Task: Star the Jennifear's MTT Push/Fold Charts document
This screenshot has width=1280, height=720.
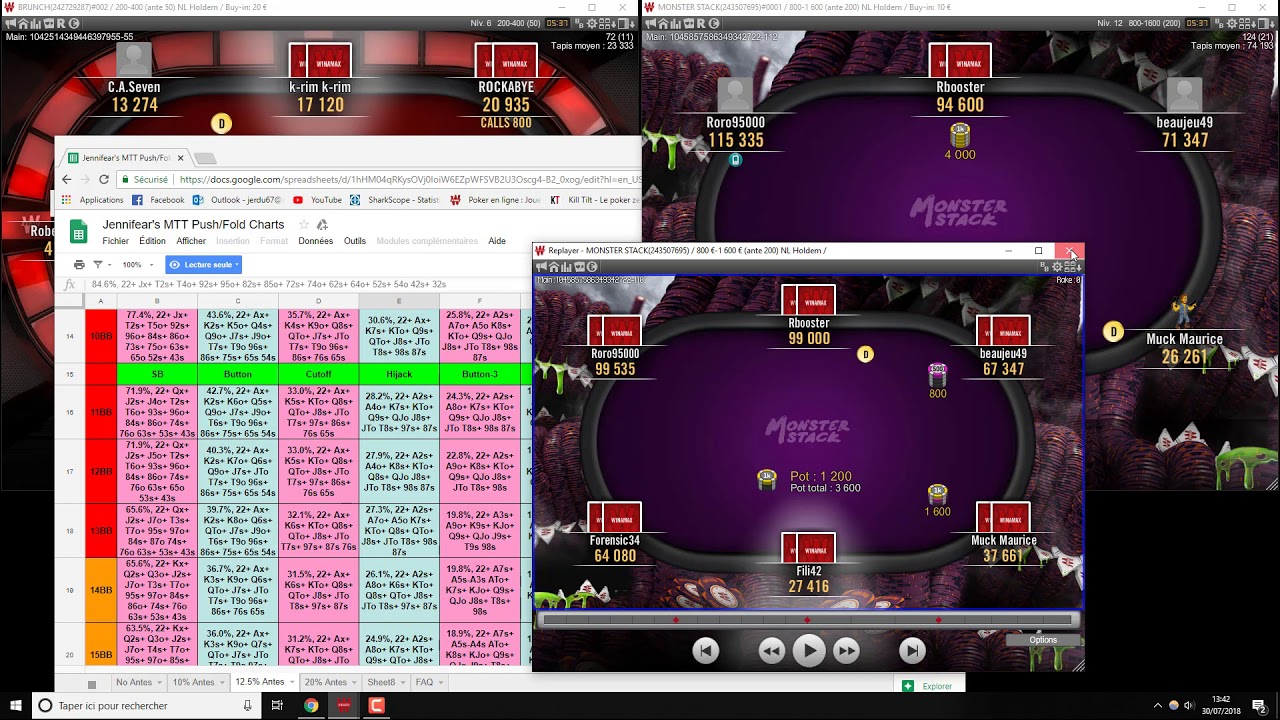Action: 302,225
